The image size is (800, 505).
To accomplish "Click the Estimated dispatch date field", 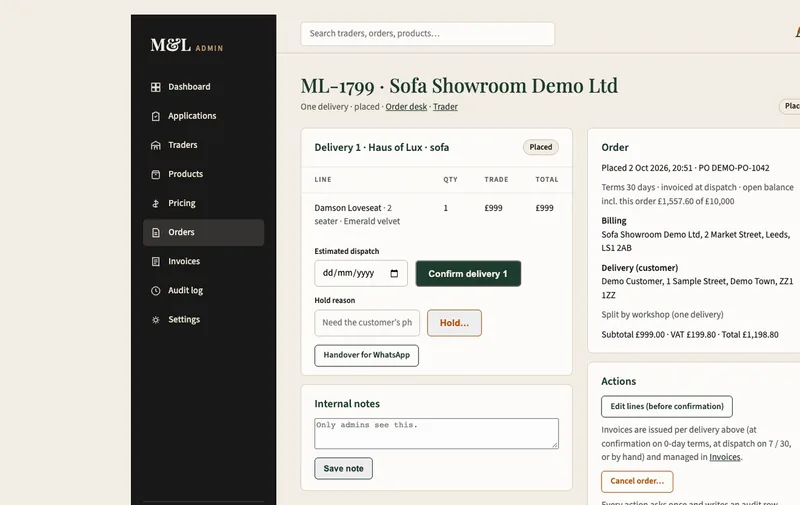I will (x=361, y=273).
